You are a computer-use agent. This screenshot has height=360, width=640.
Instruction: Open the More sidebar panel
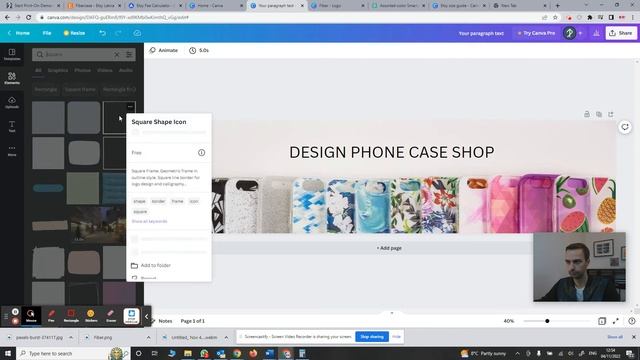pyautogui.click(x=12, y=150)
